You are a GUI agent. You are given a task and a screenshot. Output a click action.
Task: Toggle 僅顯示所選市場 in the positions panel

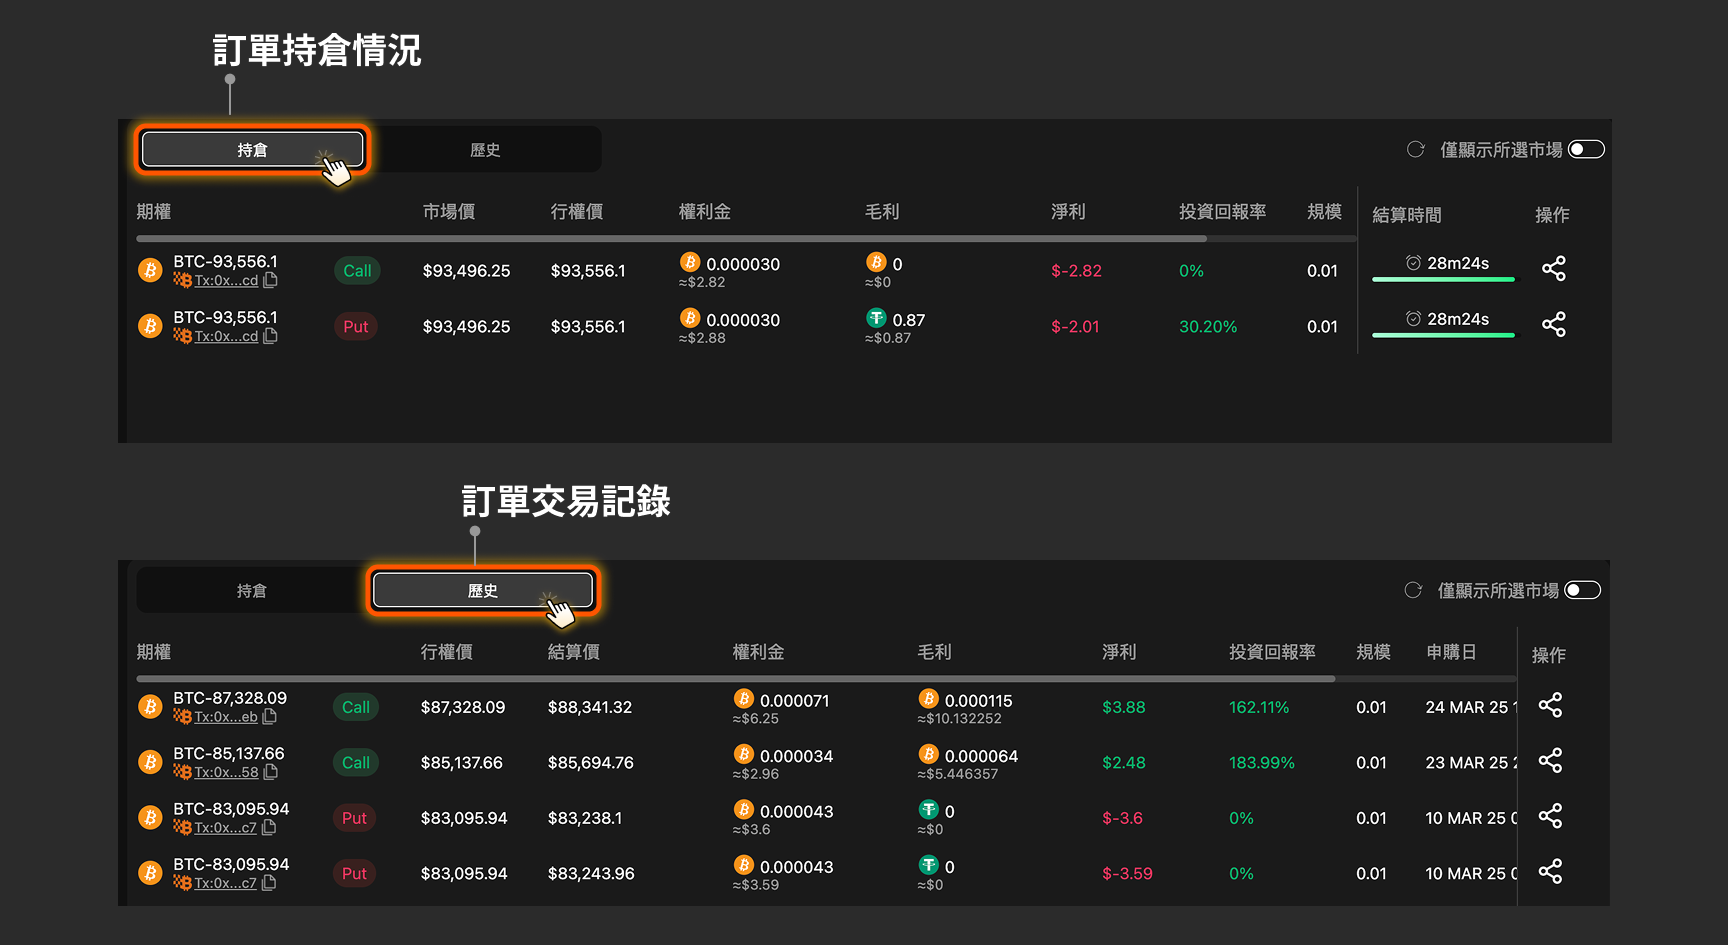click(1586, 149)
